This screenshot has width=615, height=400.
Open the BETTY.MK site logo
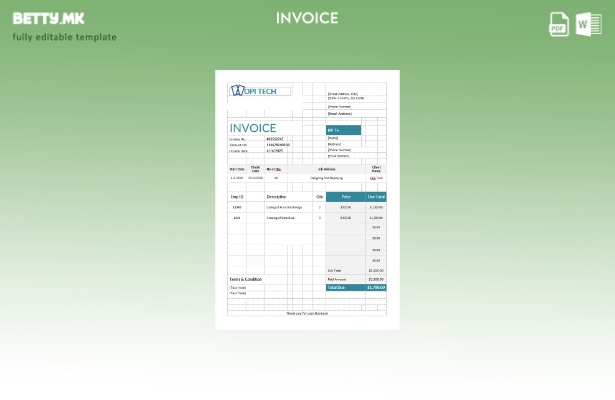(48, 18)
